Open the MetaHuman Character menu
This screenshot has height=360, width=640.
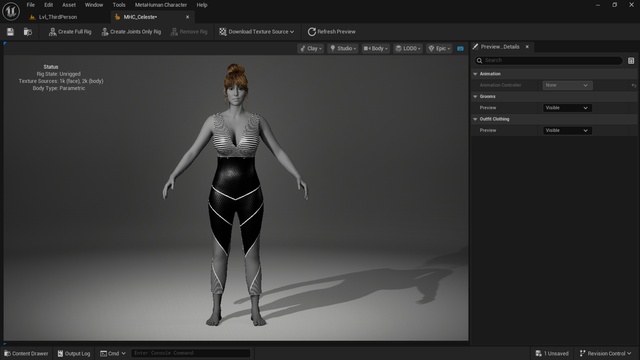pyautogui.click(x=161, y=5)
